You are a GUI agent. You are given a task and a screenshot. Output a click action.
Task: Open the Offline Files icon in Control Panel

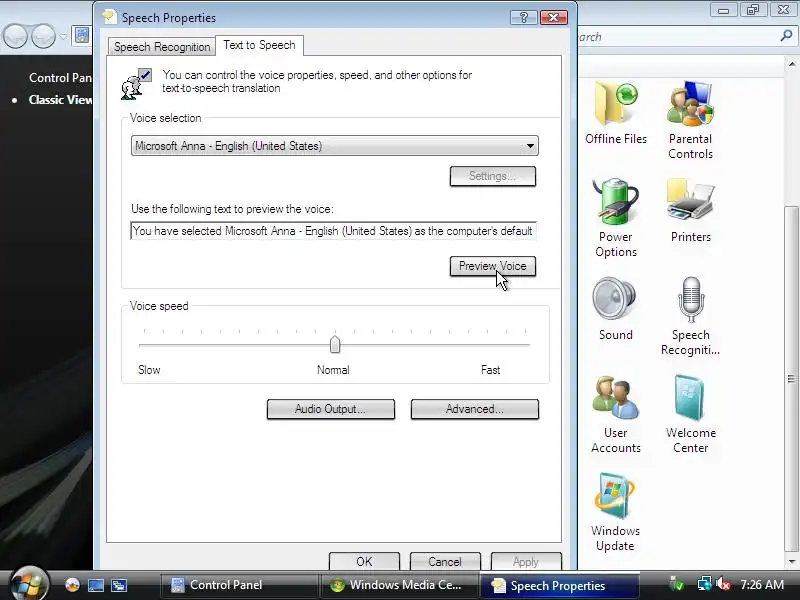616,113
